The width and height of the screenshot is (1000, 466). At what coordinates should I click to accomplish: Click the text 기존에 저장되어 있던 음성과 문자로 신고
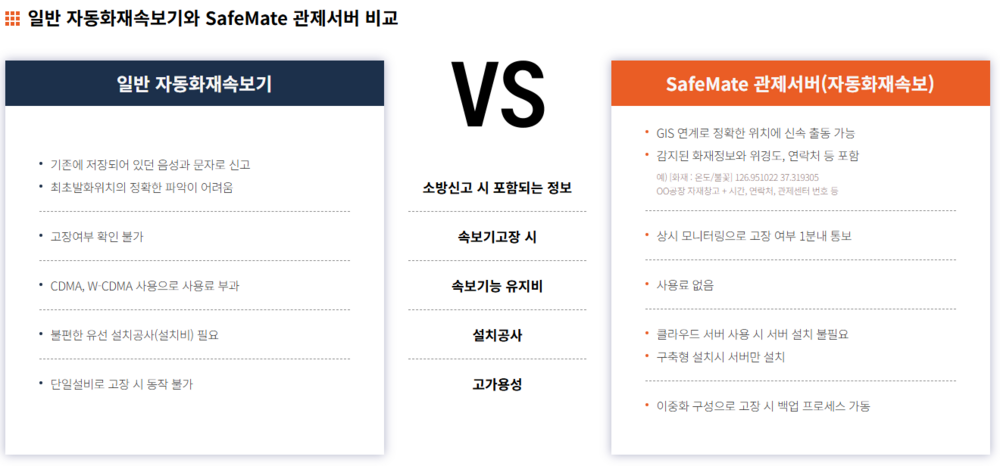coord(150,164)
